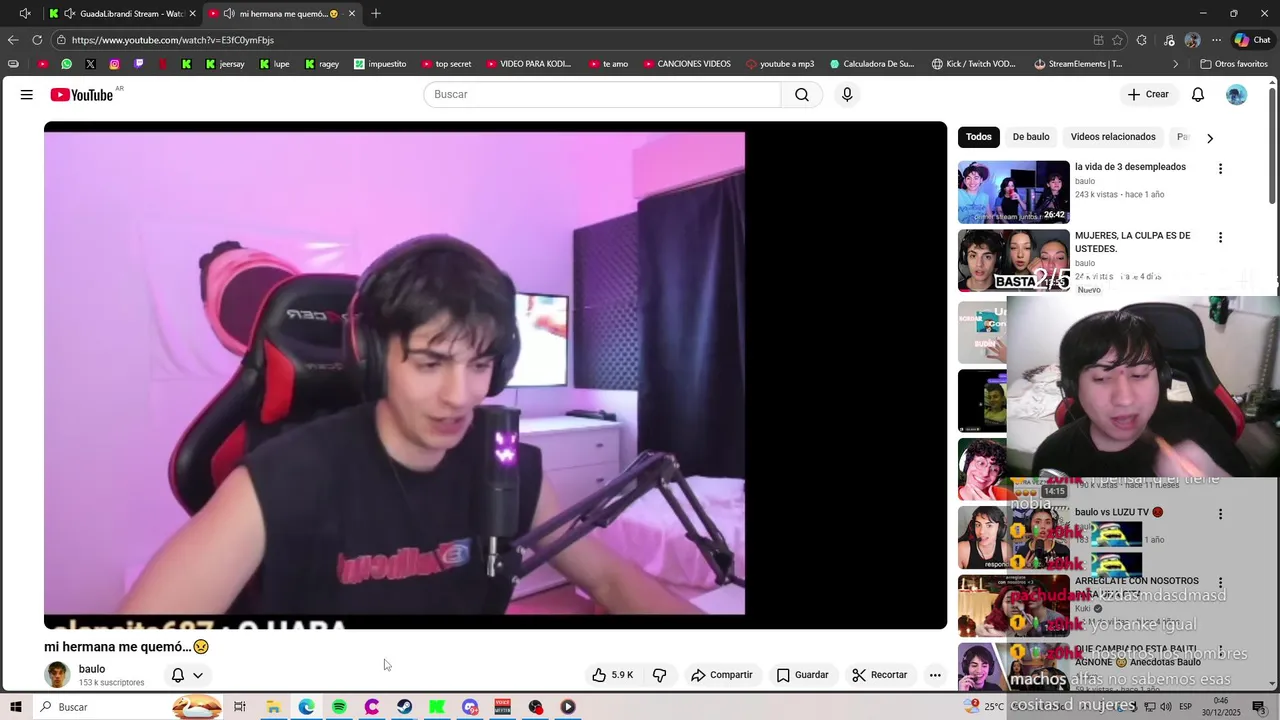Screen dimensions: 1280x720
Task: Open the 'top secret' bookmark
Action: [x=446, y=64]
